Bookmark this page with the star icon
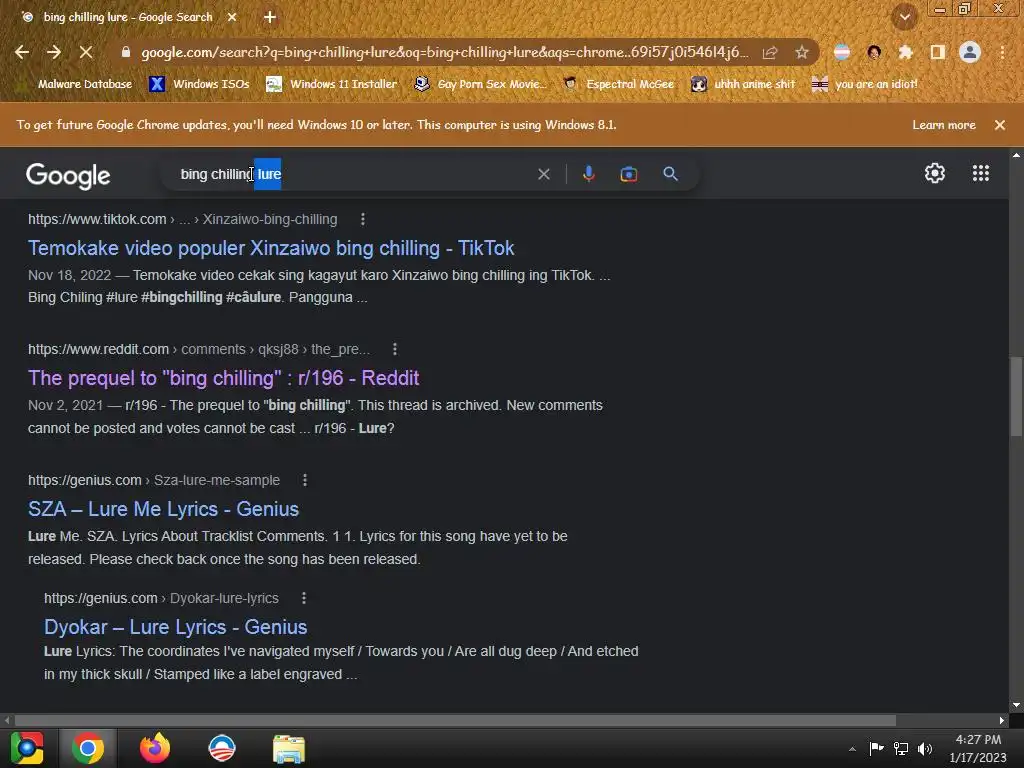 click(802, 52)
